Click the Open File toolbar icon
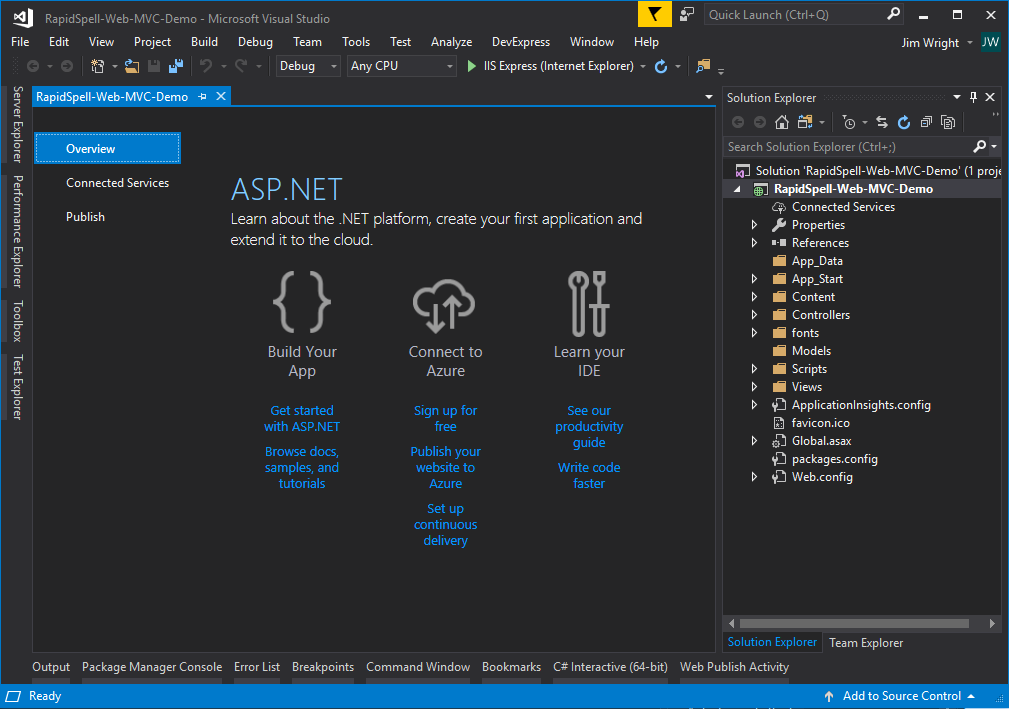 pos(132,66)
